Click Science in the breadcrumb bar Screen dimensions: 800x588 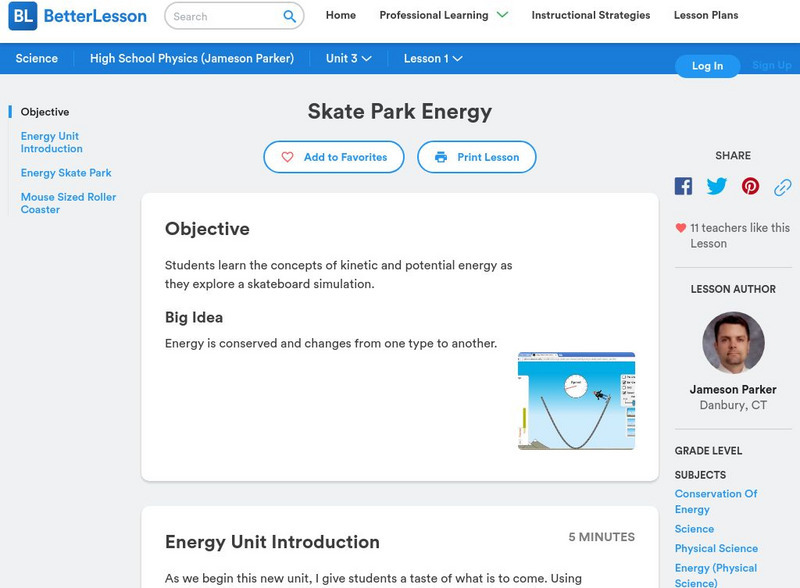pos(37,58)
